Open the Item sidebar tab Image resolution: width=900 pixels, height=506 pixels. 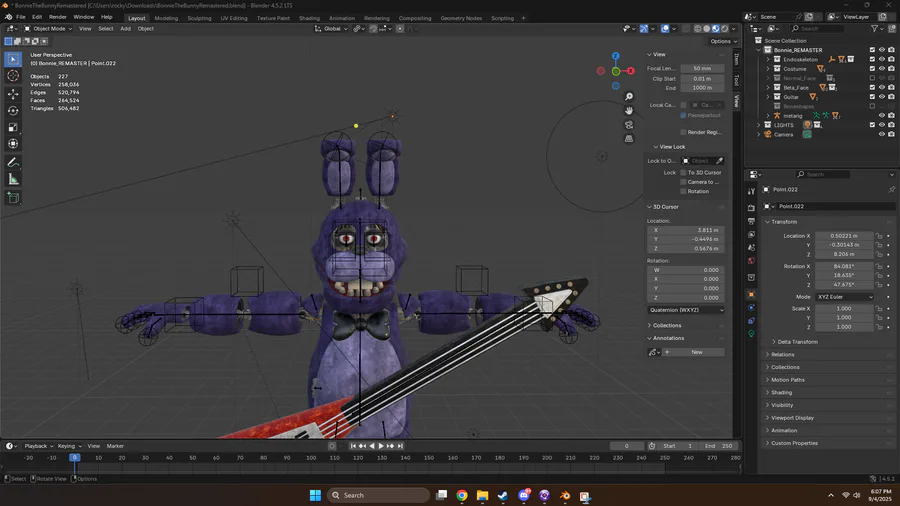coord(736,59)
